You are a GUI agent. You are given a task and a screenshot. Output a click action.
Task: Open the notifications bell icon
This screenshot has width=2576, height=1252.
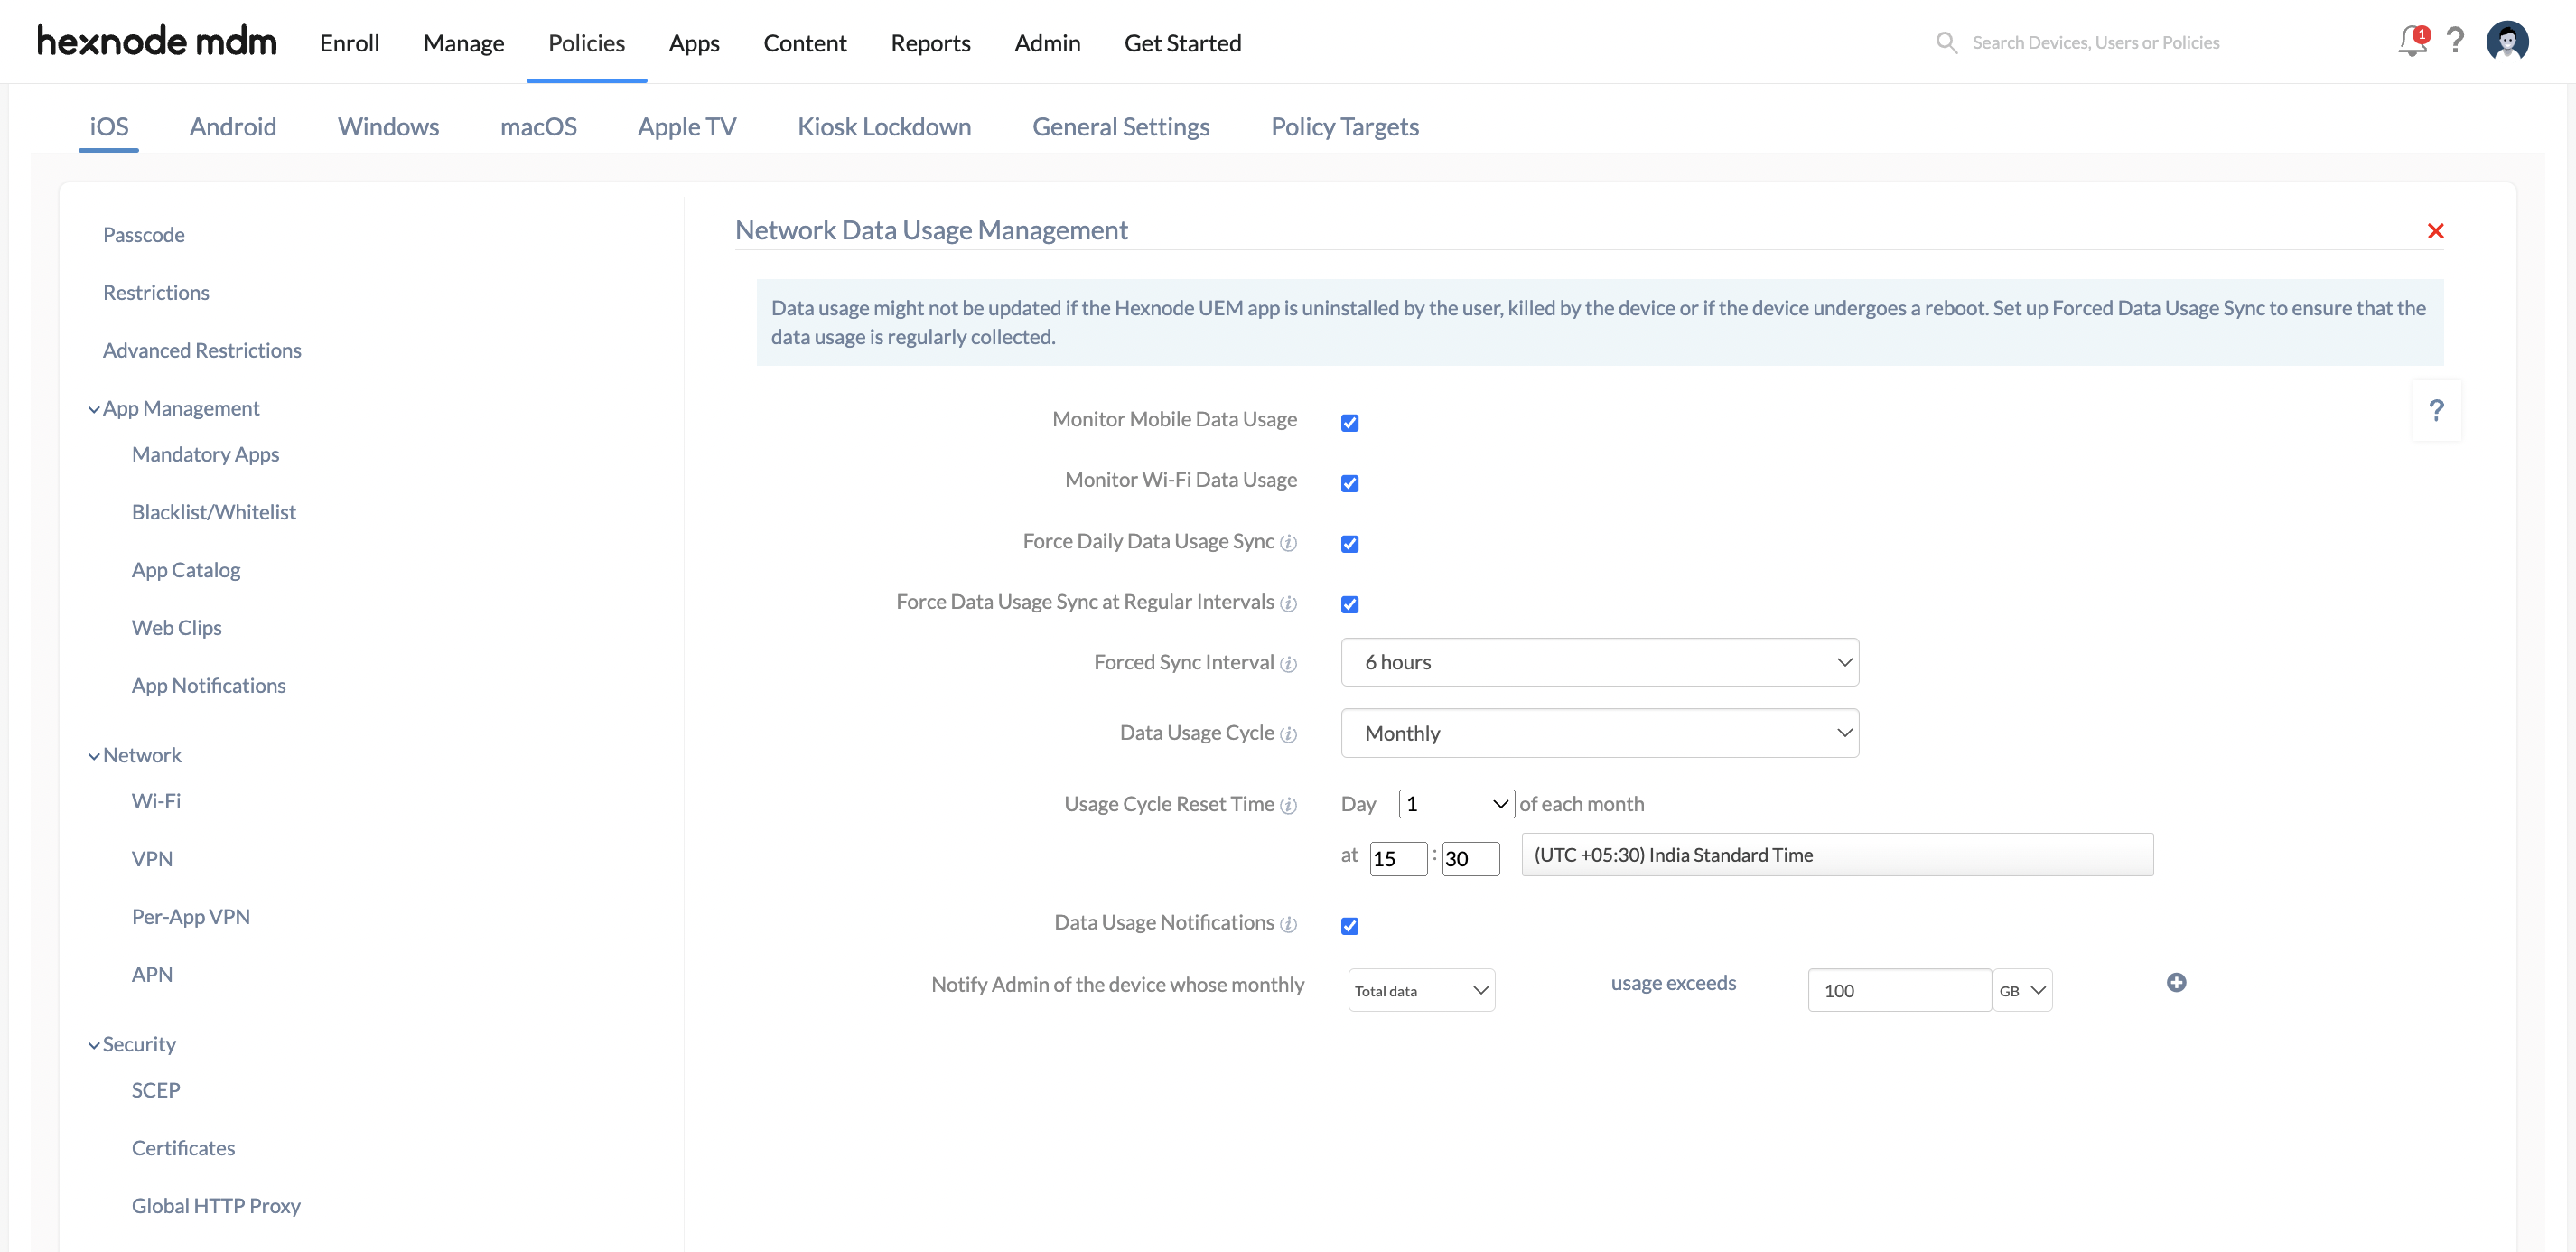click(2412, 41)
